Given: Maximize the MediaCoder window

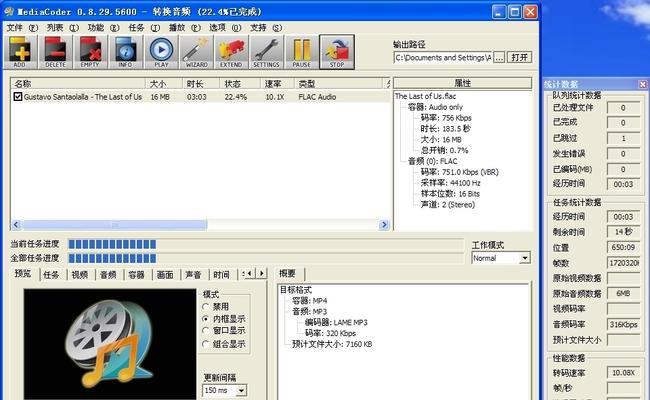Looking at the screenshot, I should [514, 12].
